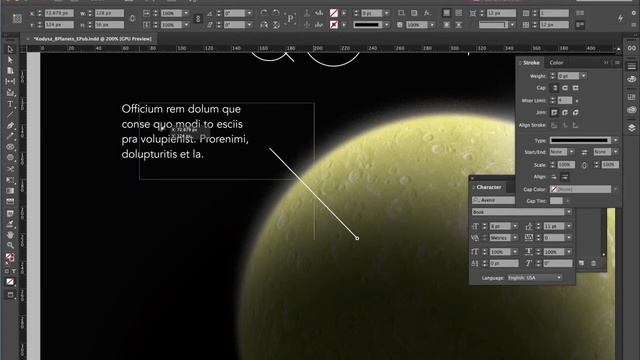Switch to the Stroke tab
640x360 pixels.
pyautogui.click(x=531, y=63)
